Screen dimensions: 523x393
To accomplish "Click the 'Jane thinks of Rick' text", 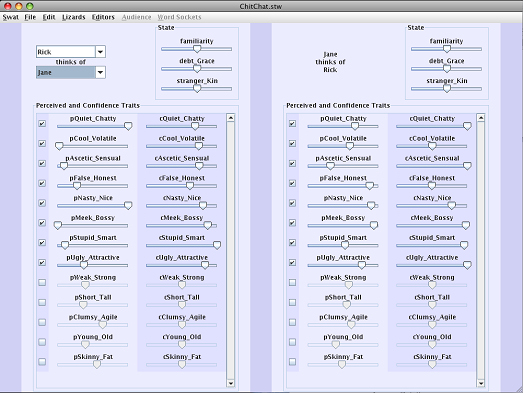I will (330, 62).
